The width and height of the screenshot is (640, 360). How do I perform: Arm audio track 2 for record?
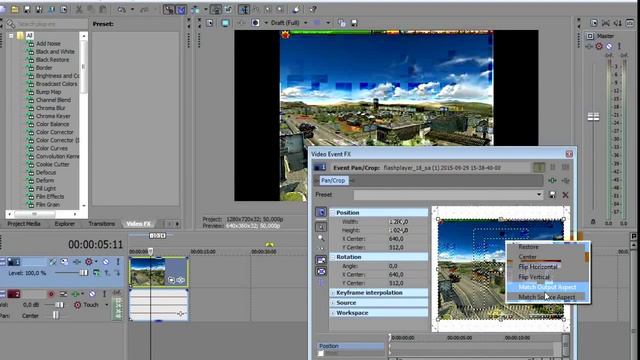click(x=51, y=294)
